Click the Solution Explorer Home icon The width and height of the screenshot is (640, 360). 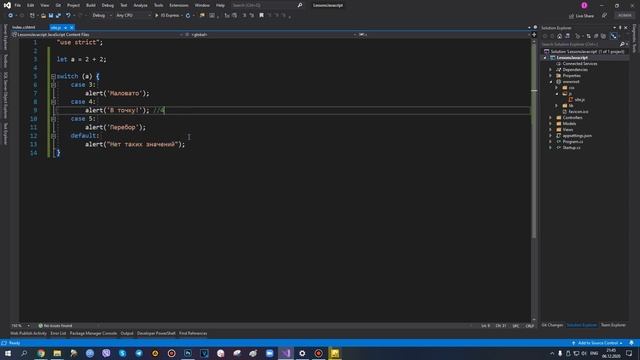(x=560, y=36)
